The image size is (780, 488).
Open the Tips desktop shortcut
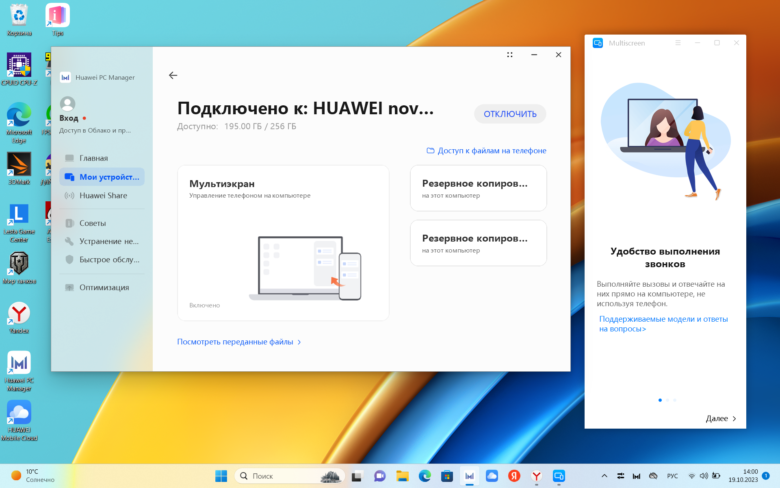click(x=57, y=20)
